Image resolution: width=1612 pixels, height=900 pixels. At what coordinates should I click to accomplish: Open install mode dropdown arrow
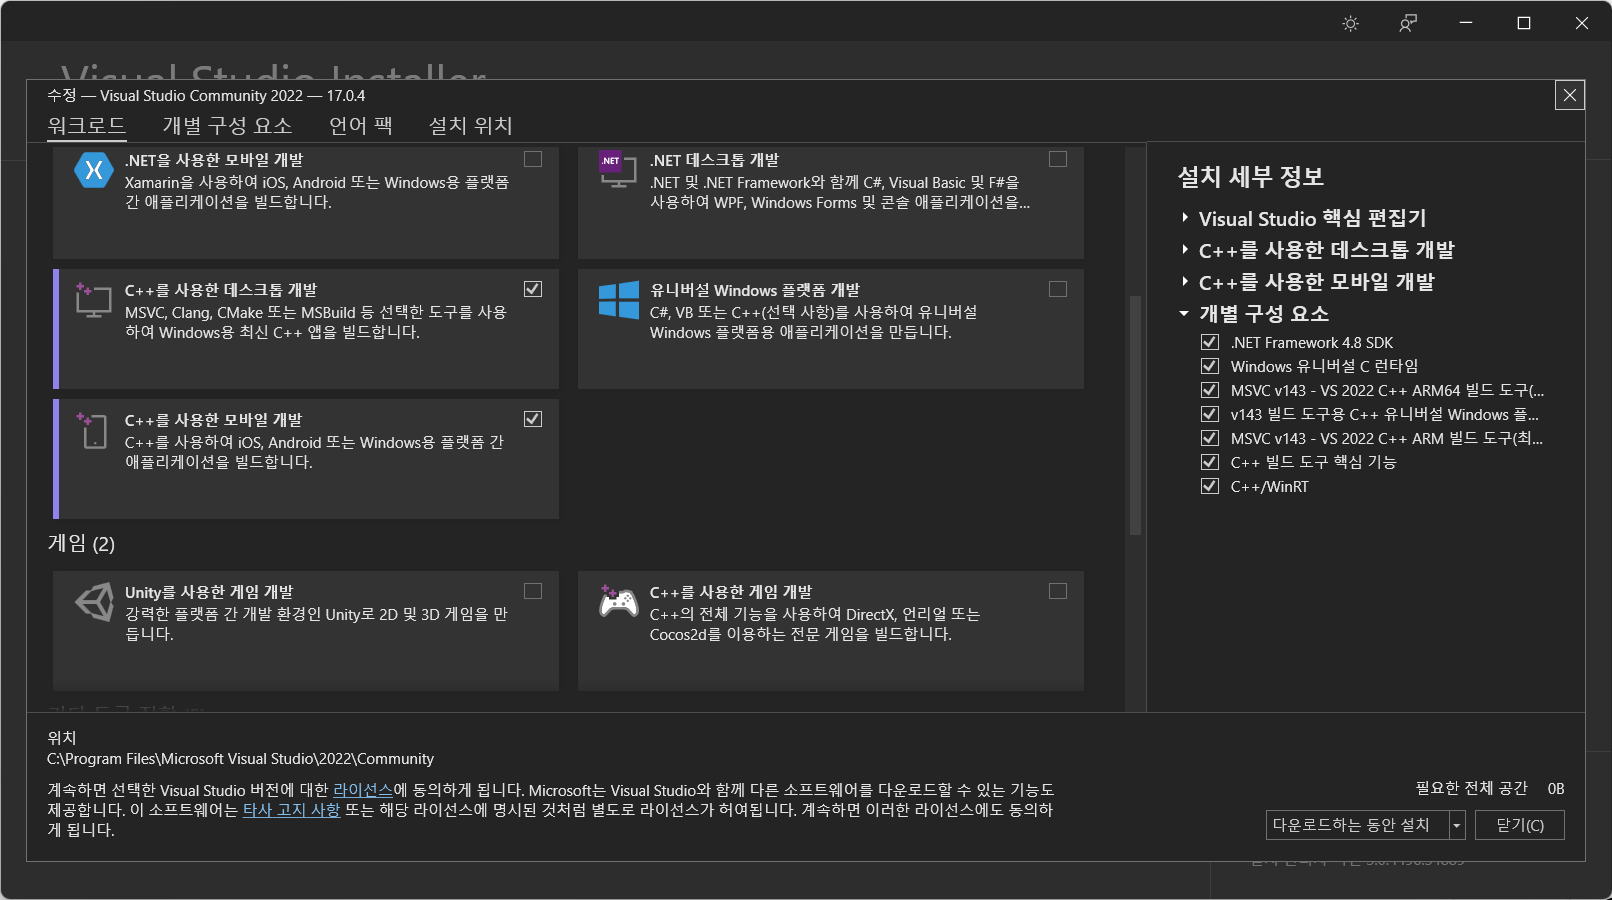click(x=1457, y=825)
